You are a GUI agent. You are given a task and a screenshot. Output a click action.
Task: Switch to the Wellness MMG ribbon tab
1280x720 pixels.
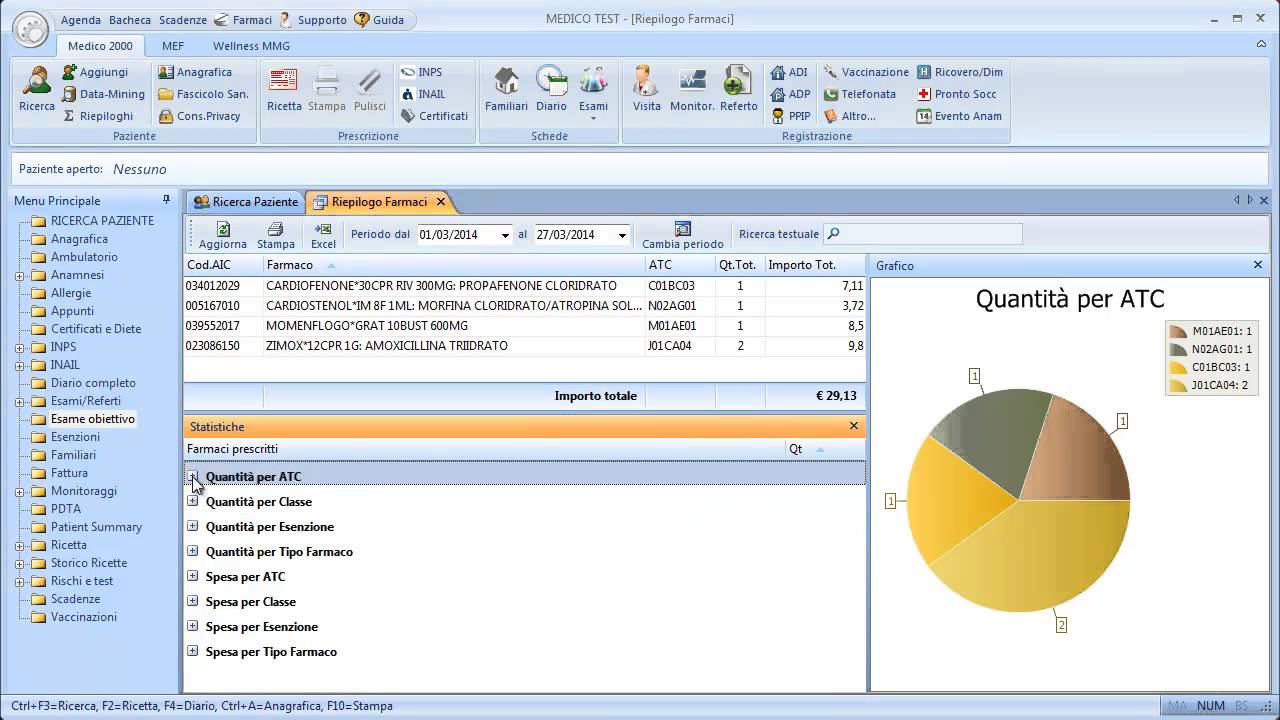[251, 46]
